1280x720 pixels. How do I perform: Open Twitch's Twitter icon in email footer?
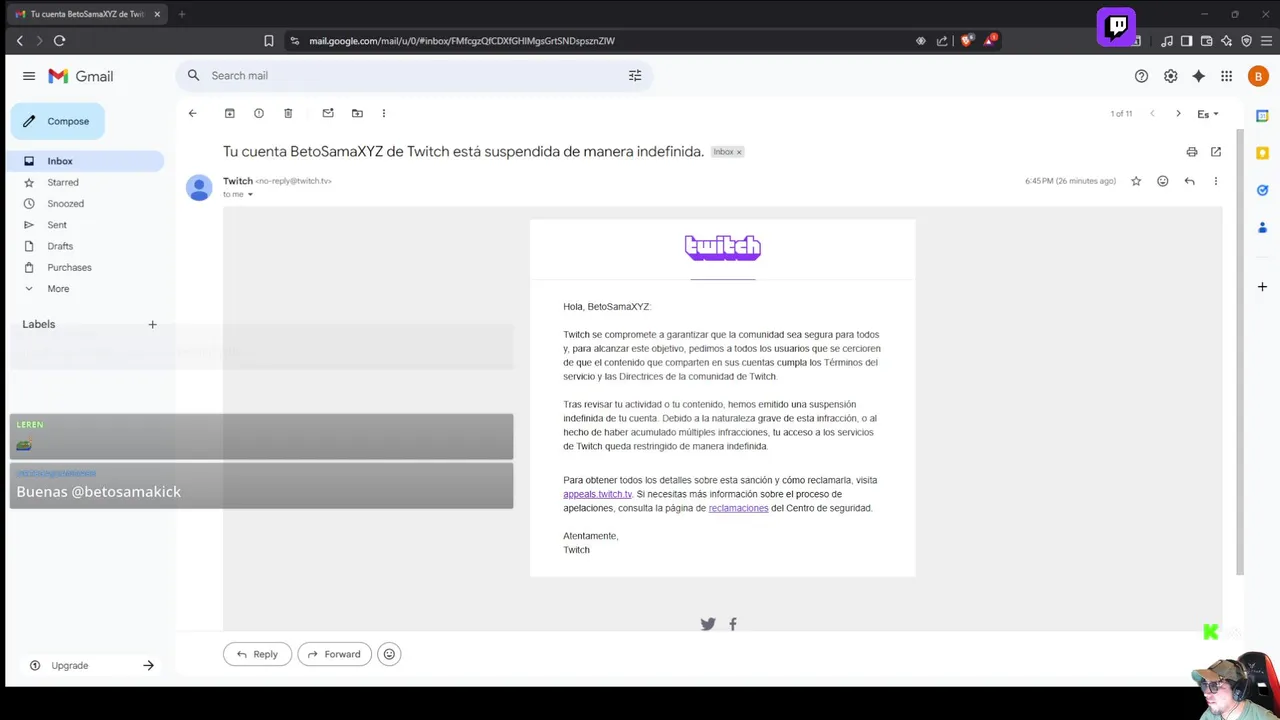click(708, 624)
